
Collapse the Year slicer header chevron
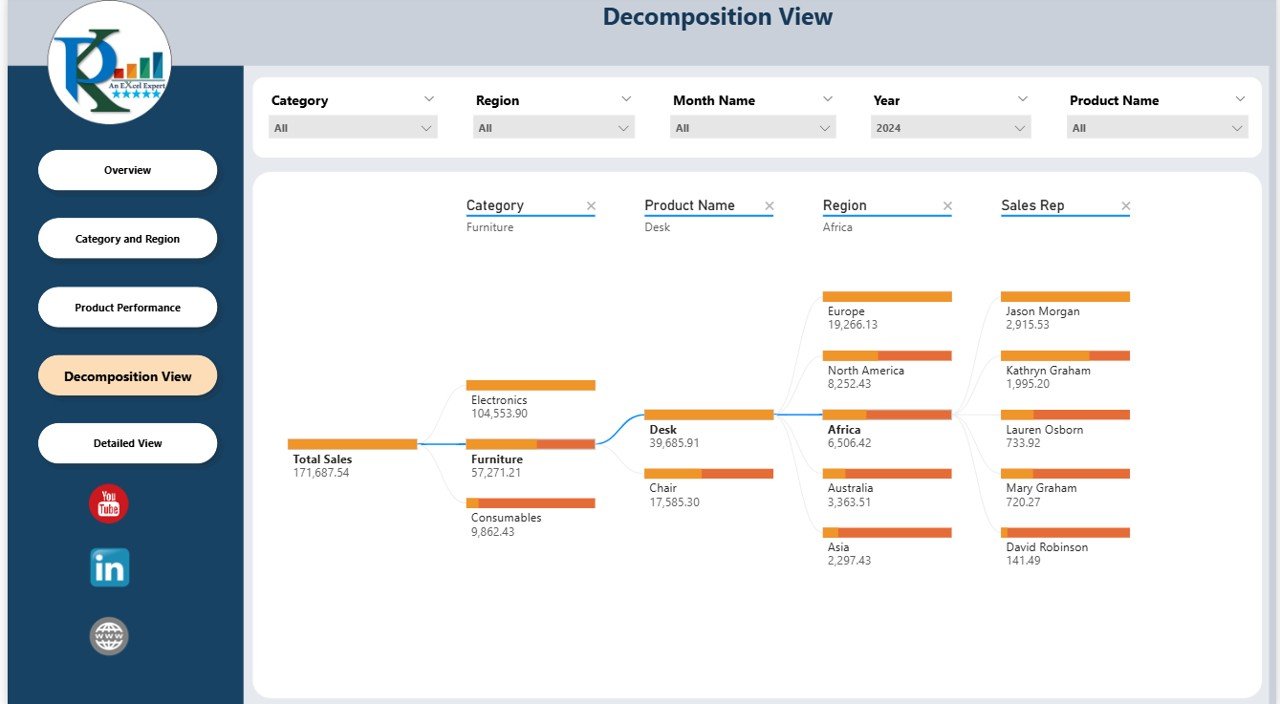(1022, 99)
